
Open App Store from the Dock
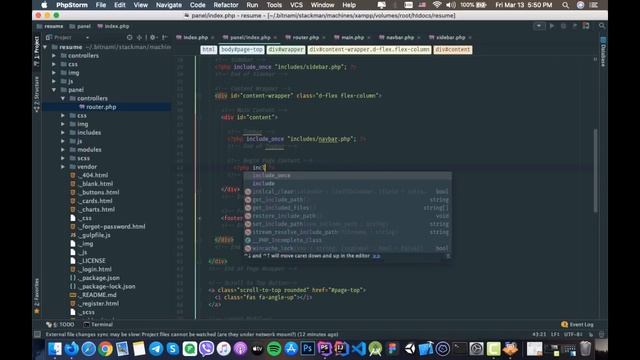291,349
